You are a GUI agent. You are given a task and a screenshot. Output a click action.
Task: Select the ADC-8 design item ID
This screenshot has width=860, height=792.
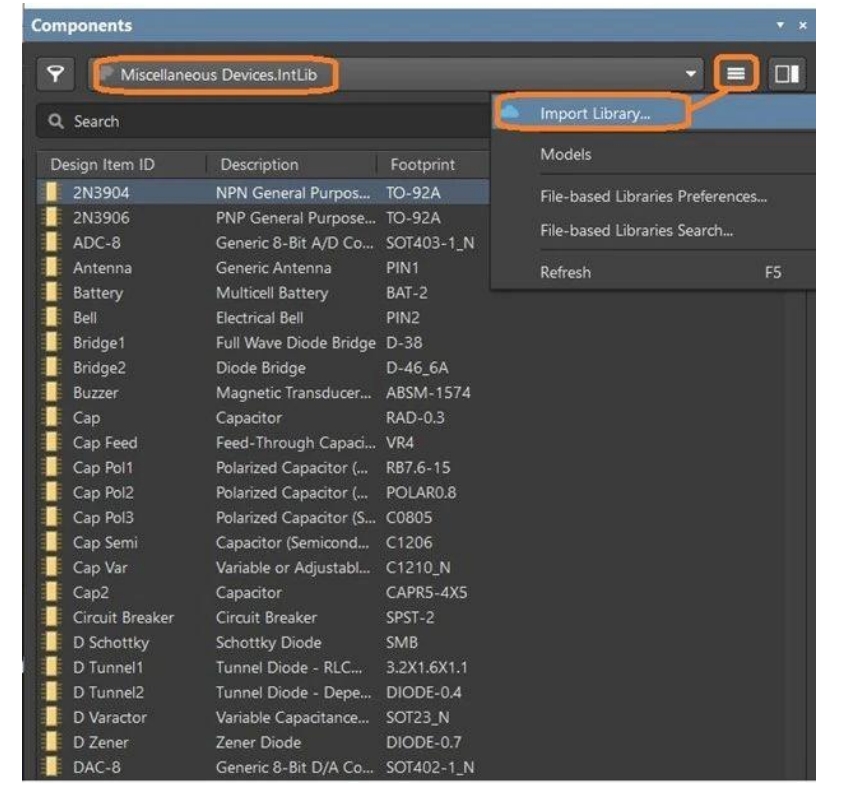97,242
